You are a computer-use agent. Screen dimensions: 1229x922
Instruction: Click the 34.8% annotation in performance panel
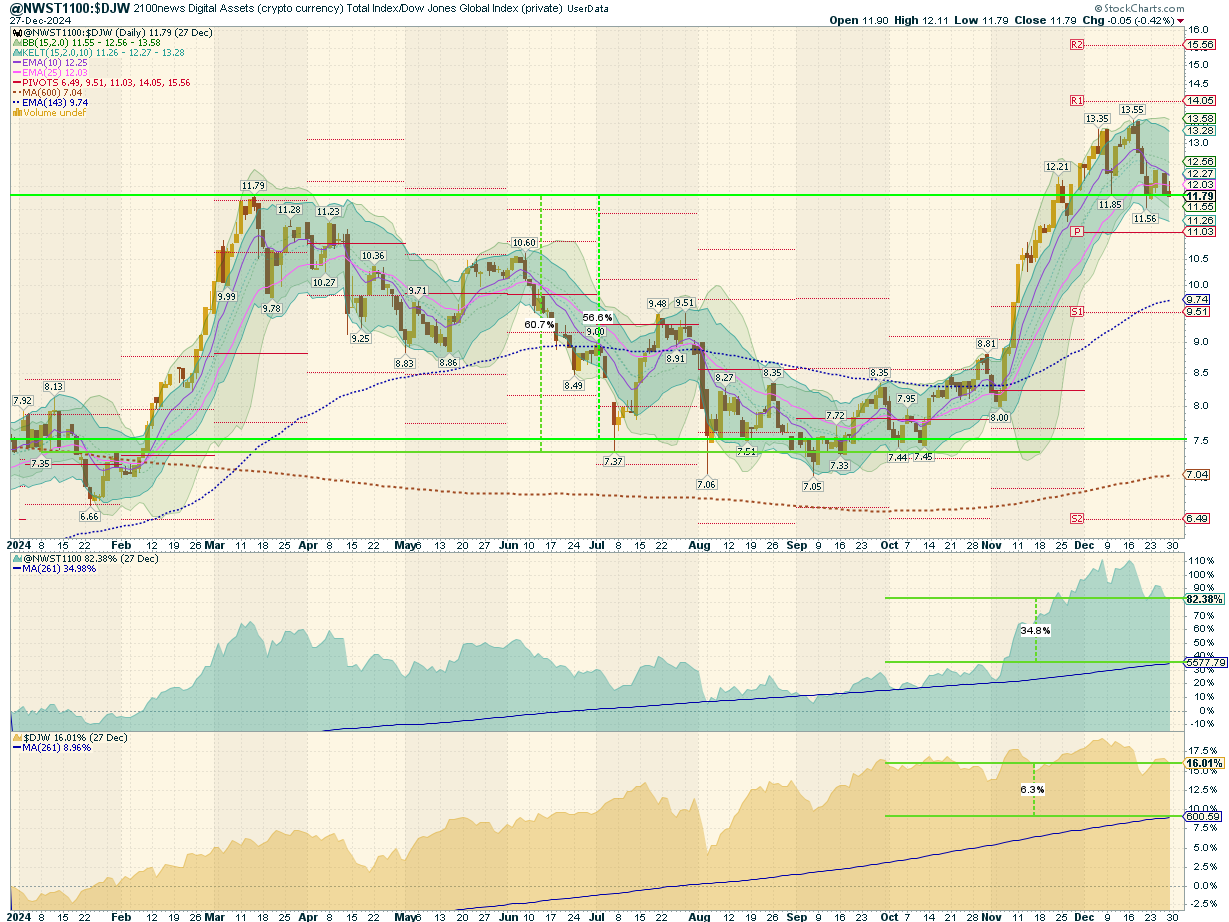click(1035, 631)
